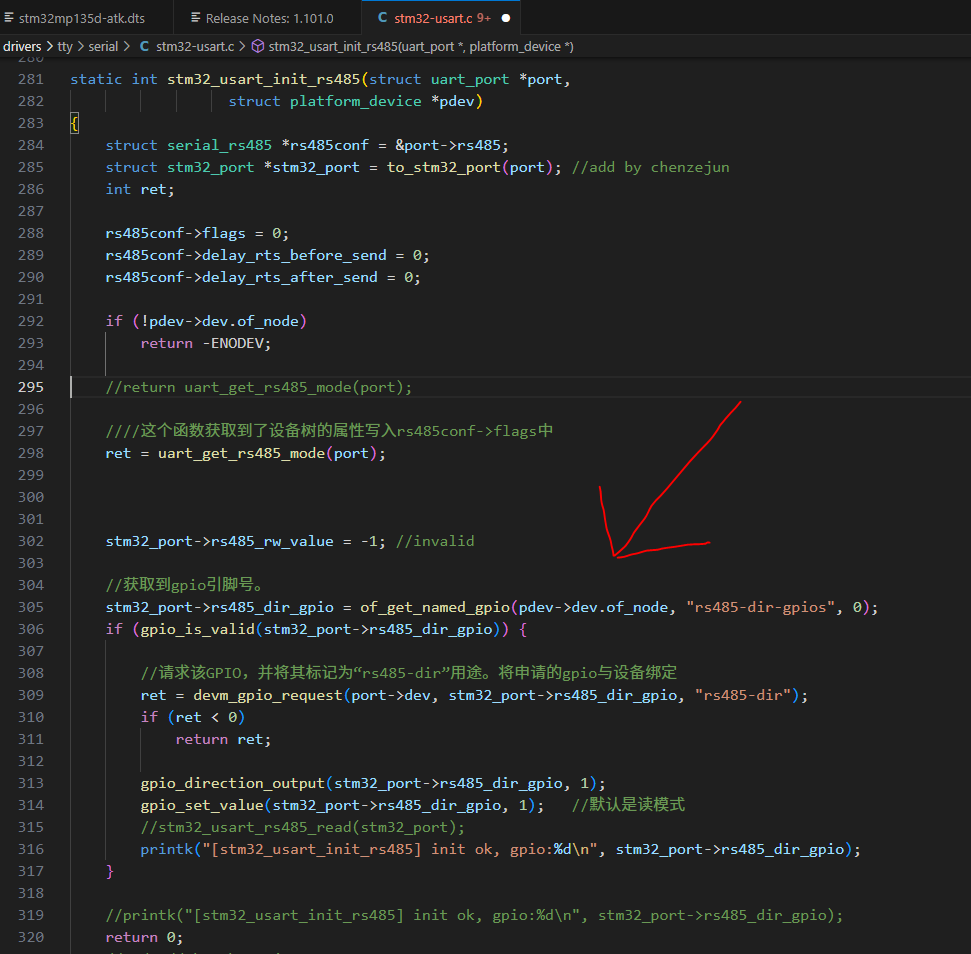Image resolution: width=971 pixels, height=954 pixels.
Task: Click commented printk on line 319
Action: tap(474, 915)
